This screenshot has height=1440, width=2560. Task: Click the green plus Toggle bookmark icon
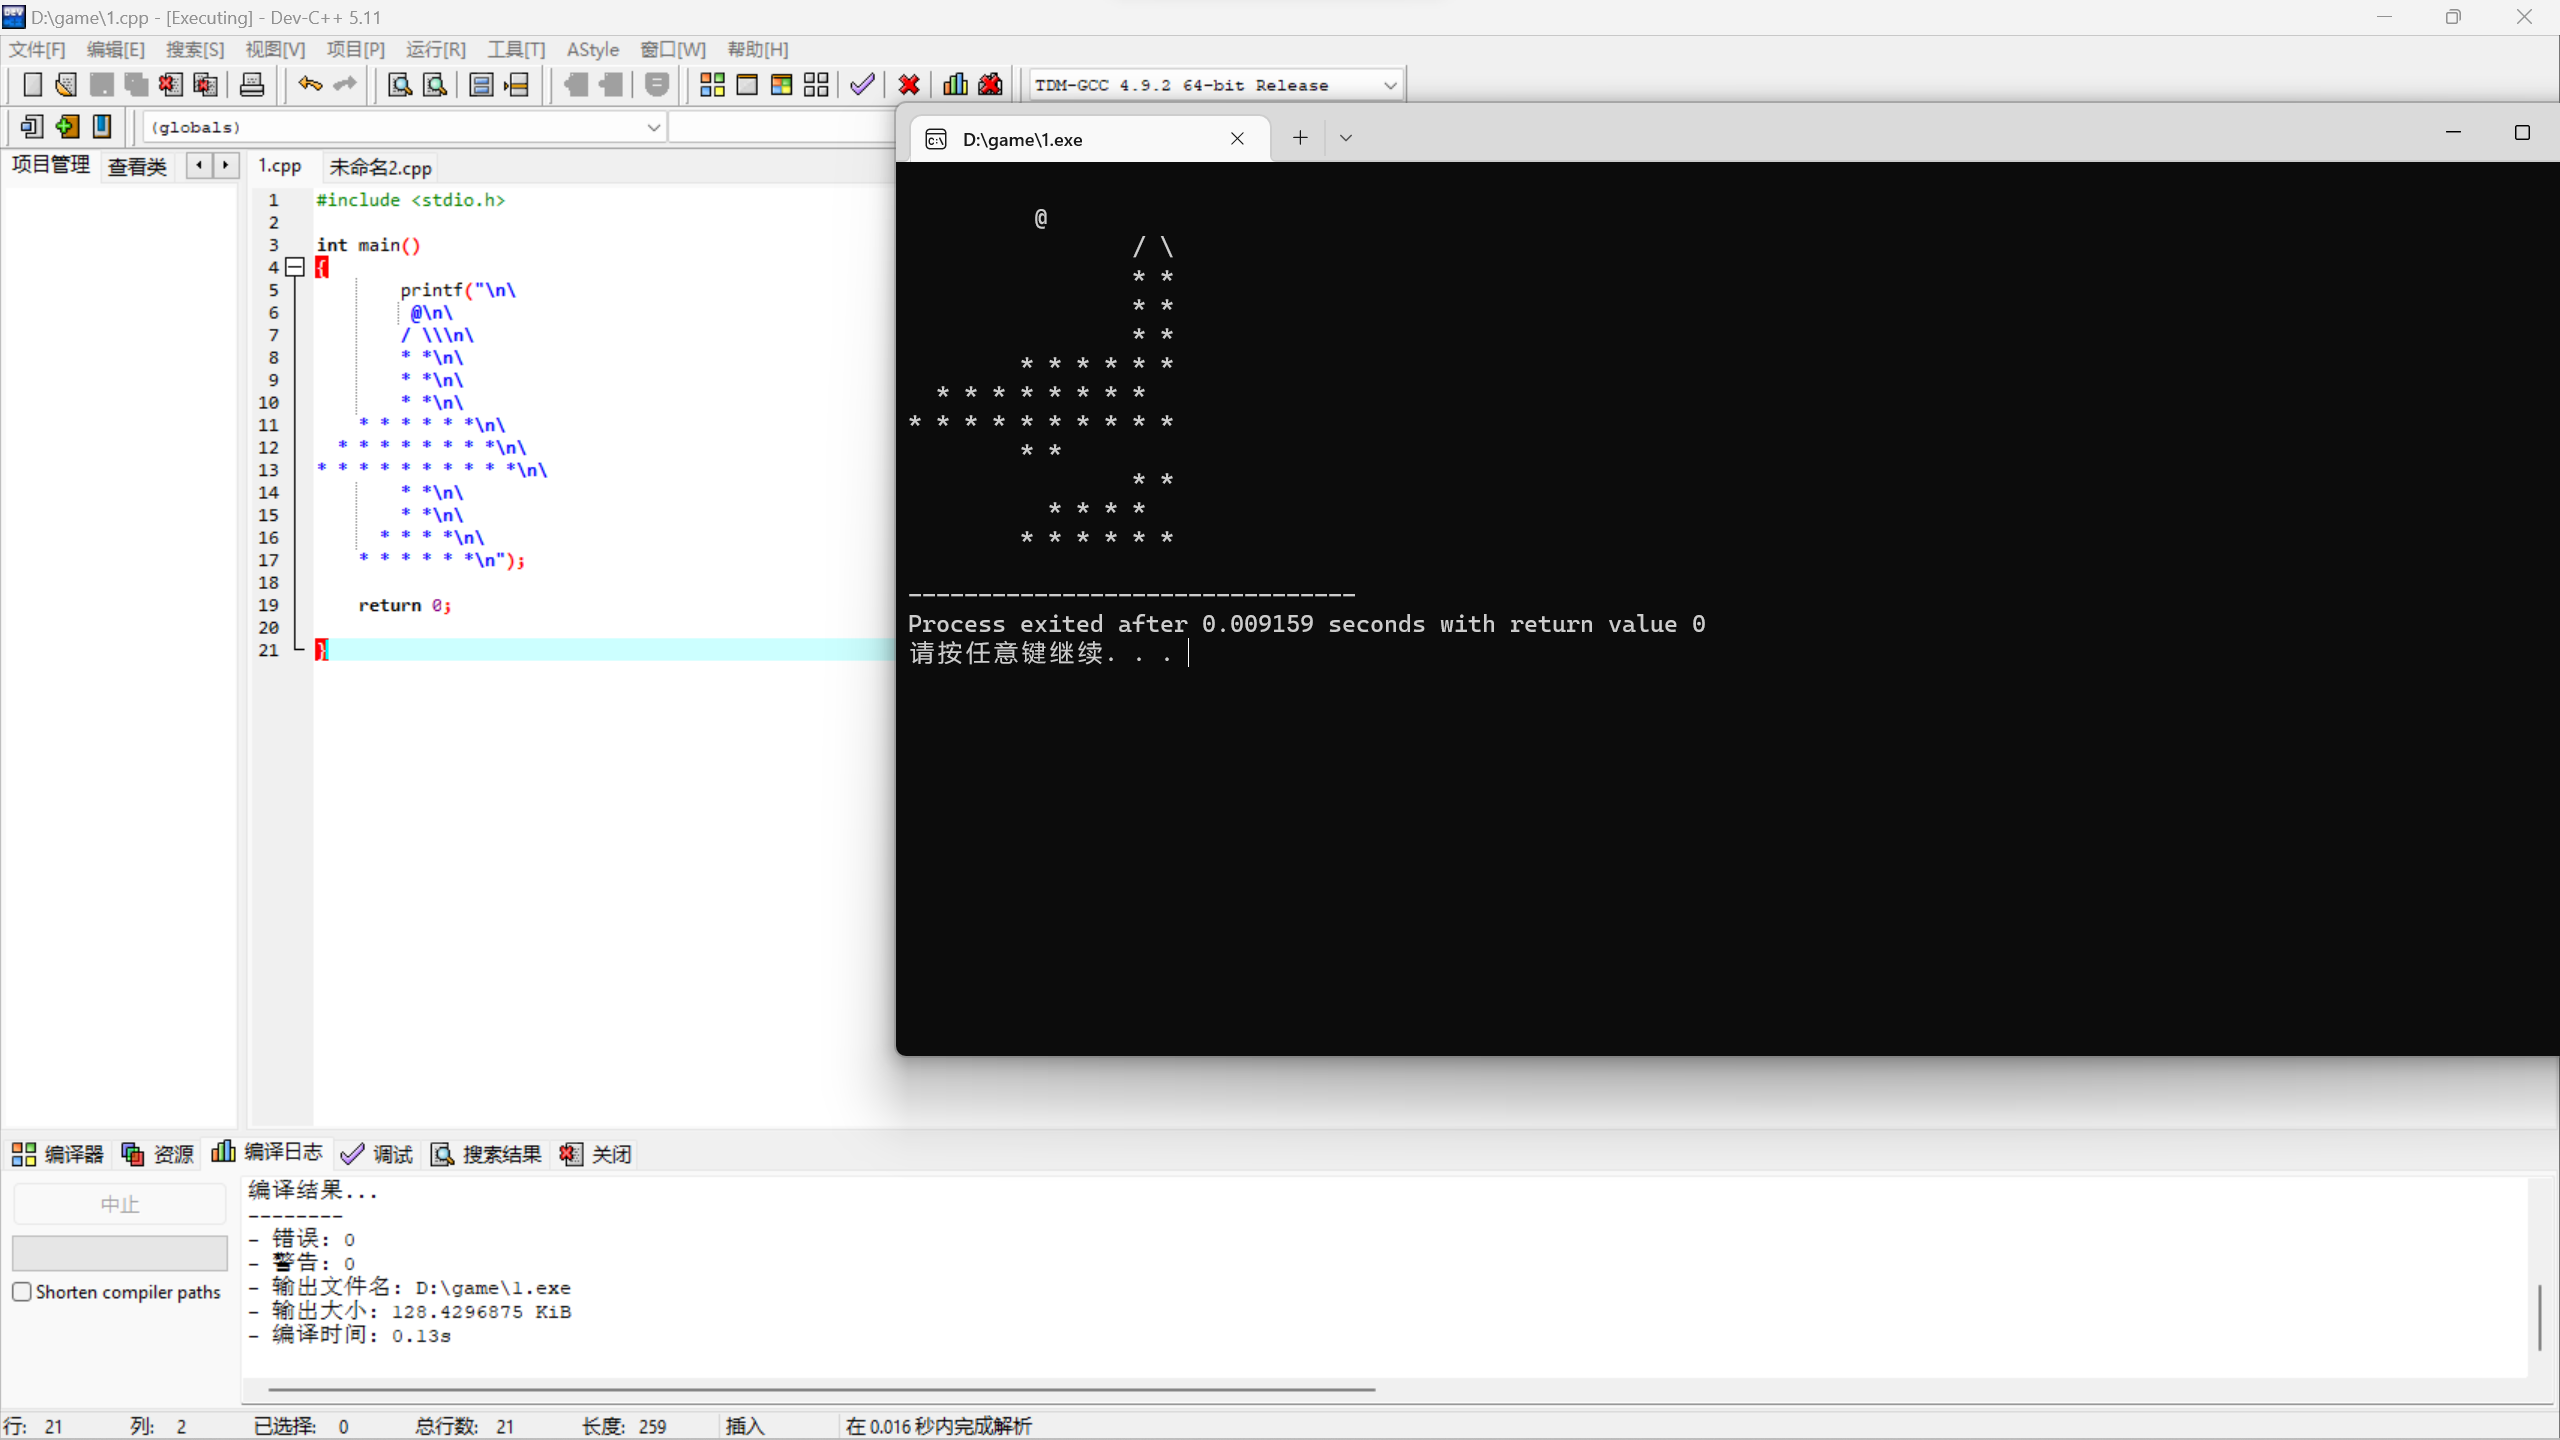67,127
